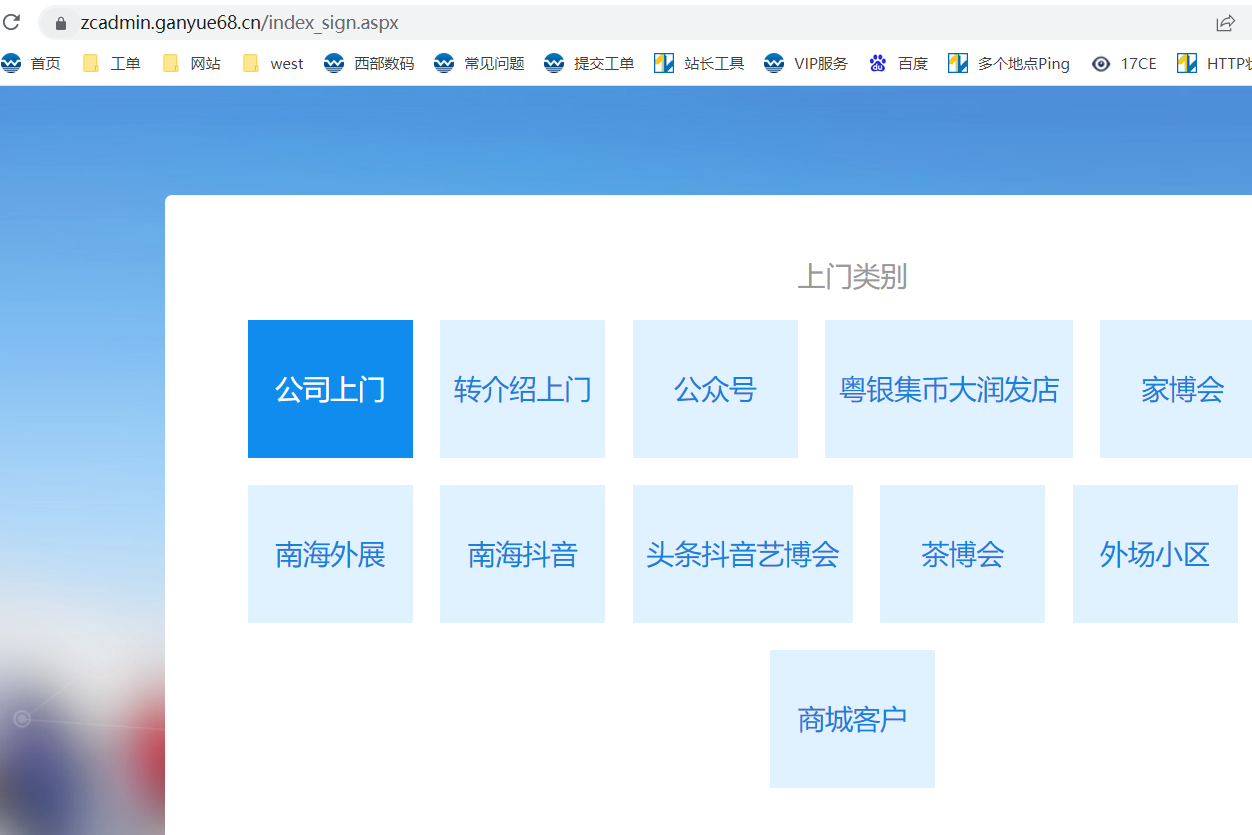Select the 头条抖音艺博会 tile
The image size is (1252, 835).
(x=742, y=554)
